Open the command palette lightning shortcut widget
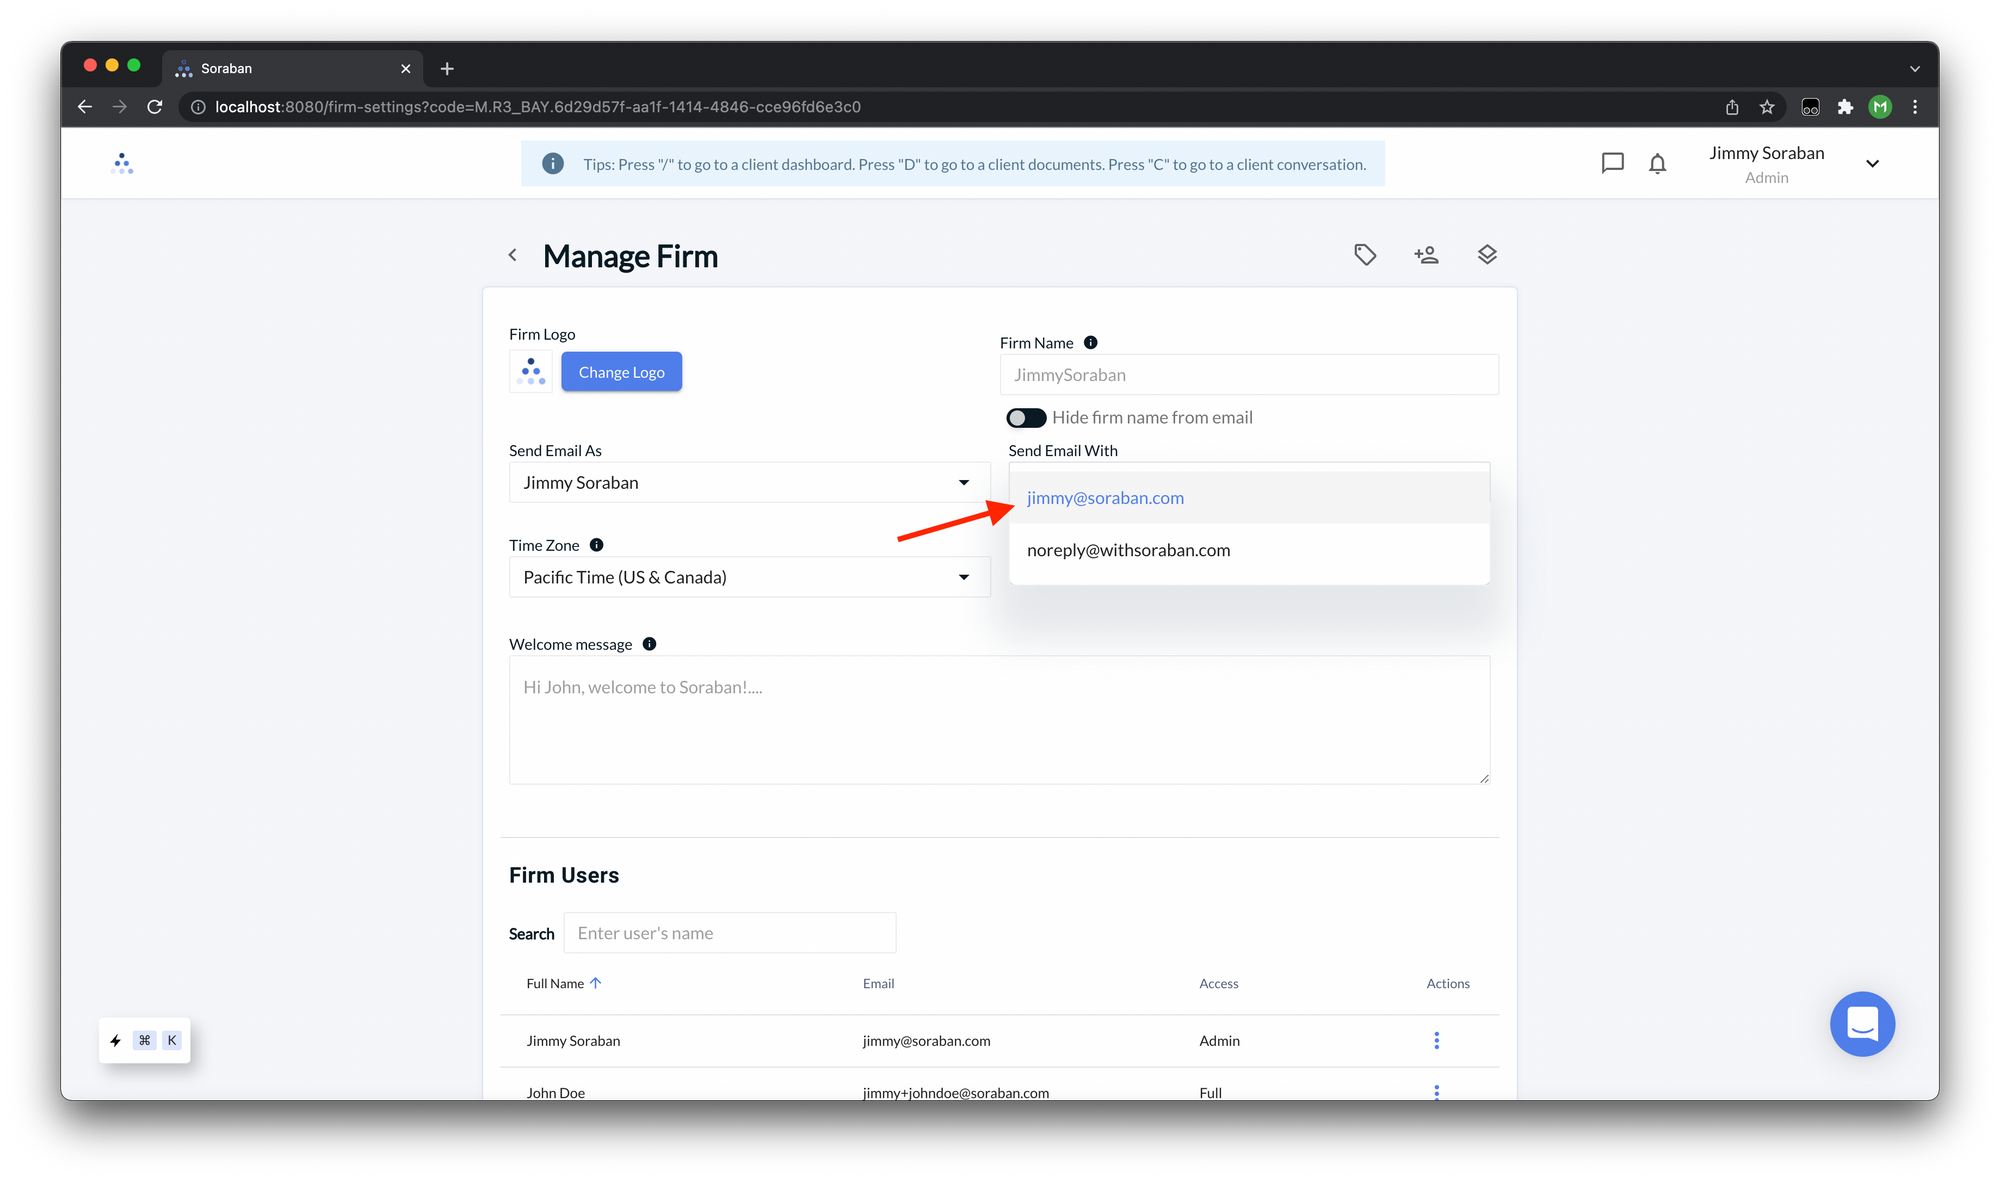The image size is (2000, 1181). (145, 1041)
